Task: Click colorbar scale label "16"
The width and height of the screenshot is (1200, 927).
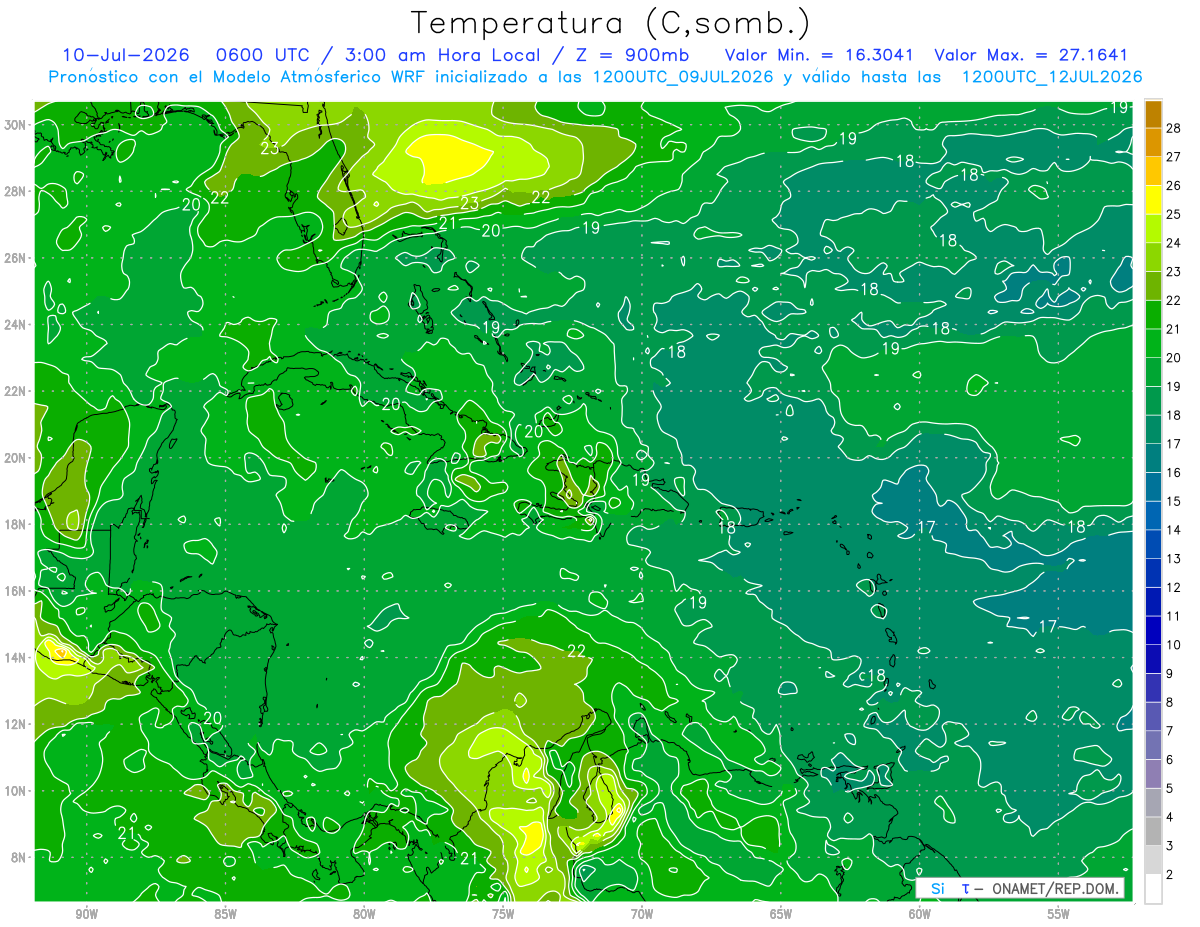Action: point(1174,473)
